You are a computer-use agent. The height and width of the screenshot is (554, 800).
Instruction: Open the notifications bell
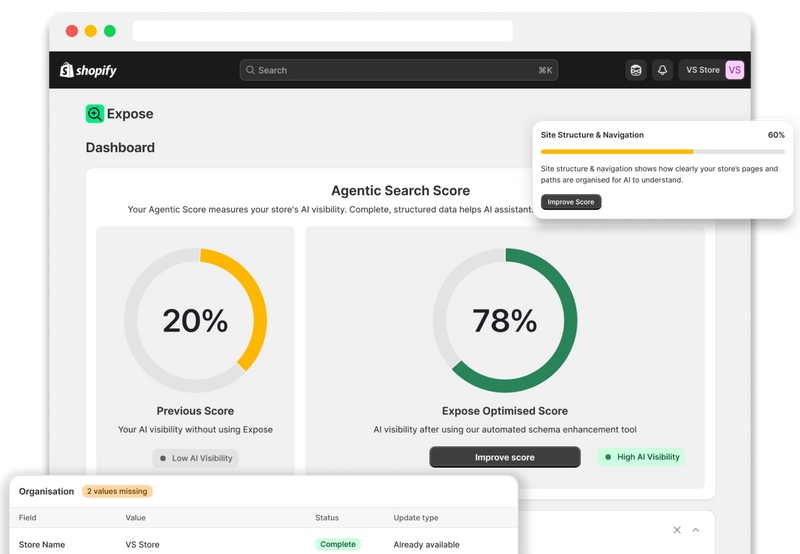click(x=662, y=70)
